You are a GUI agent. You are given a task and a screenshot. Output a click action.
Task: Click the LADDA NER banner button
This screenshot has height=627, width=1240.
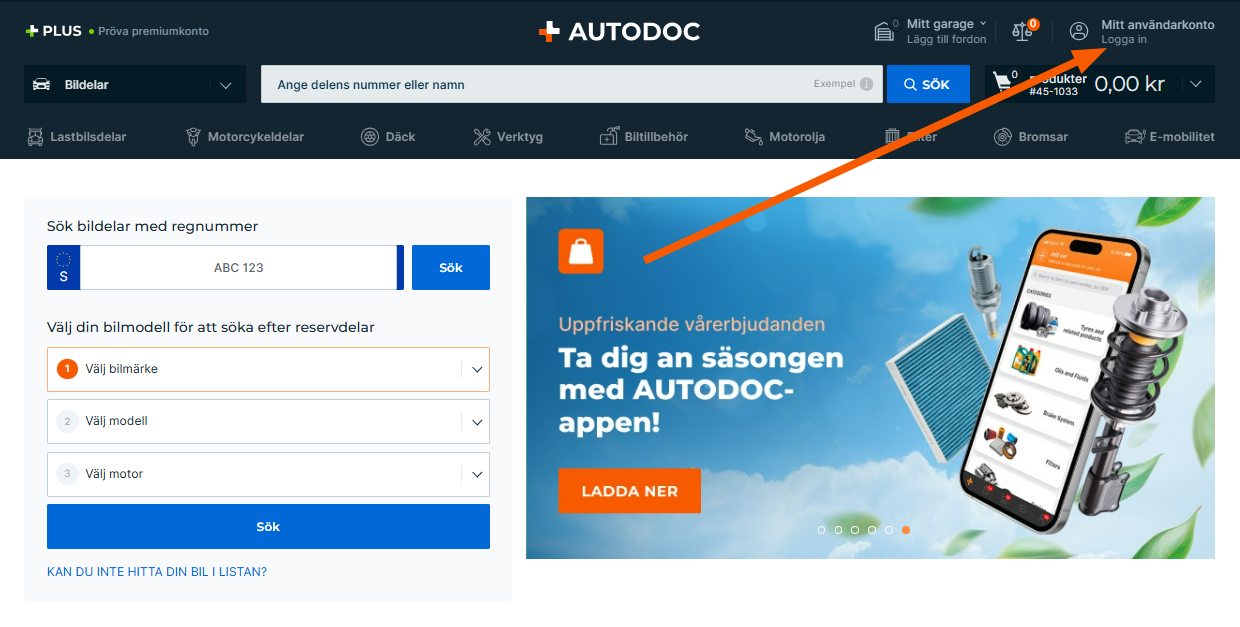(629, 491)
